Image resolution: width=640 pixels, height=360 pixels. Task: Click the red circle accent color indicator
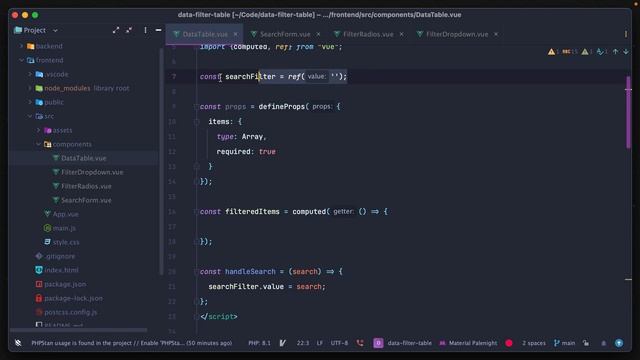coord(509,343)
